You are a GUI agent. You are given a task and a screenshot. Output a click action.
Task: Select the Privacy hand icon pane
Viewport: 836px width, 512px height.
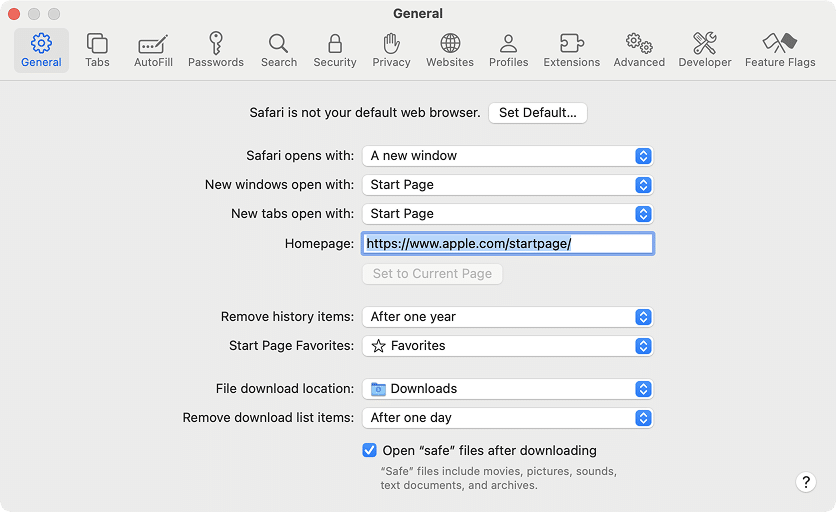pyautogui.click(x=391, y=51)
